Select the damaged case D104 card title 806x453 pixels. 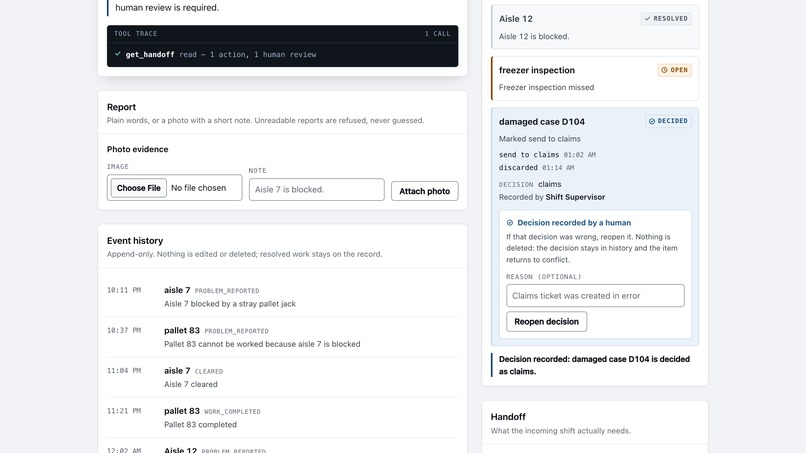pyautogui.click(x=542, y=121)
